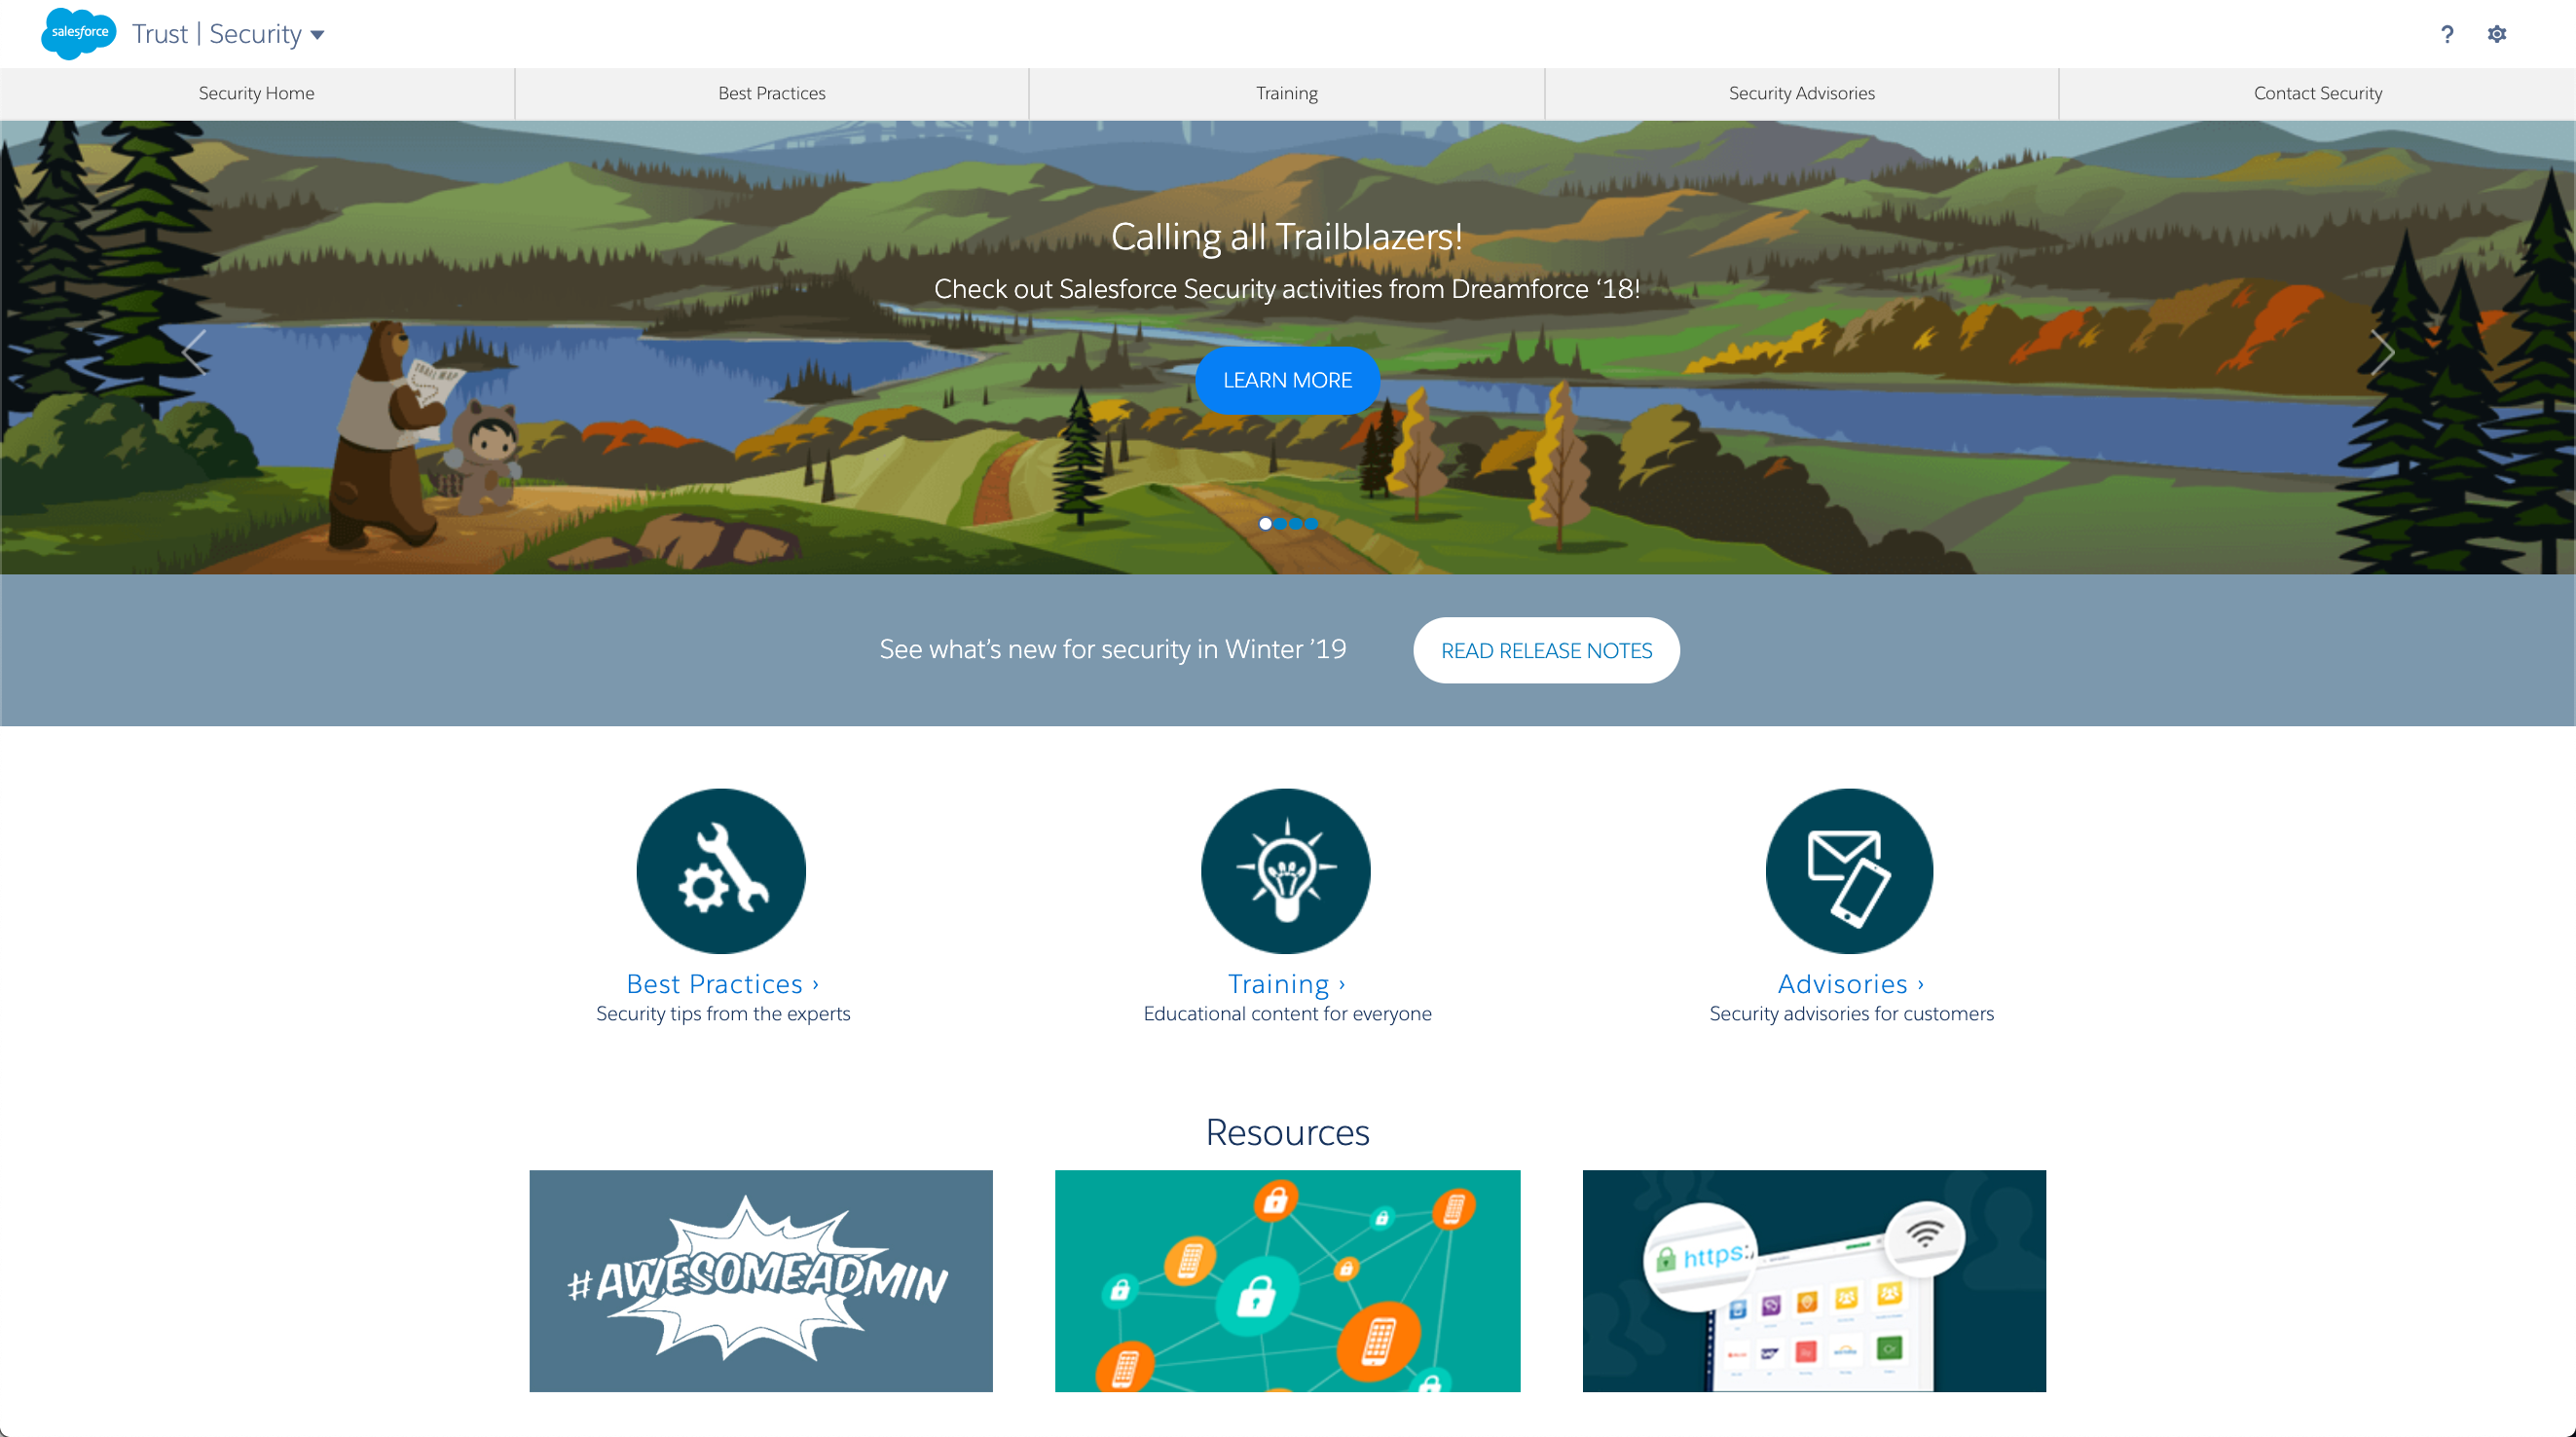The height and width of the screenshot is (1437, 2576).
Task: Open the Security Home tab
Action: click(257, 93)
